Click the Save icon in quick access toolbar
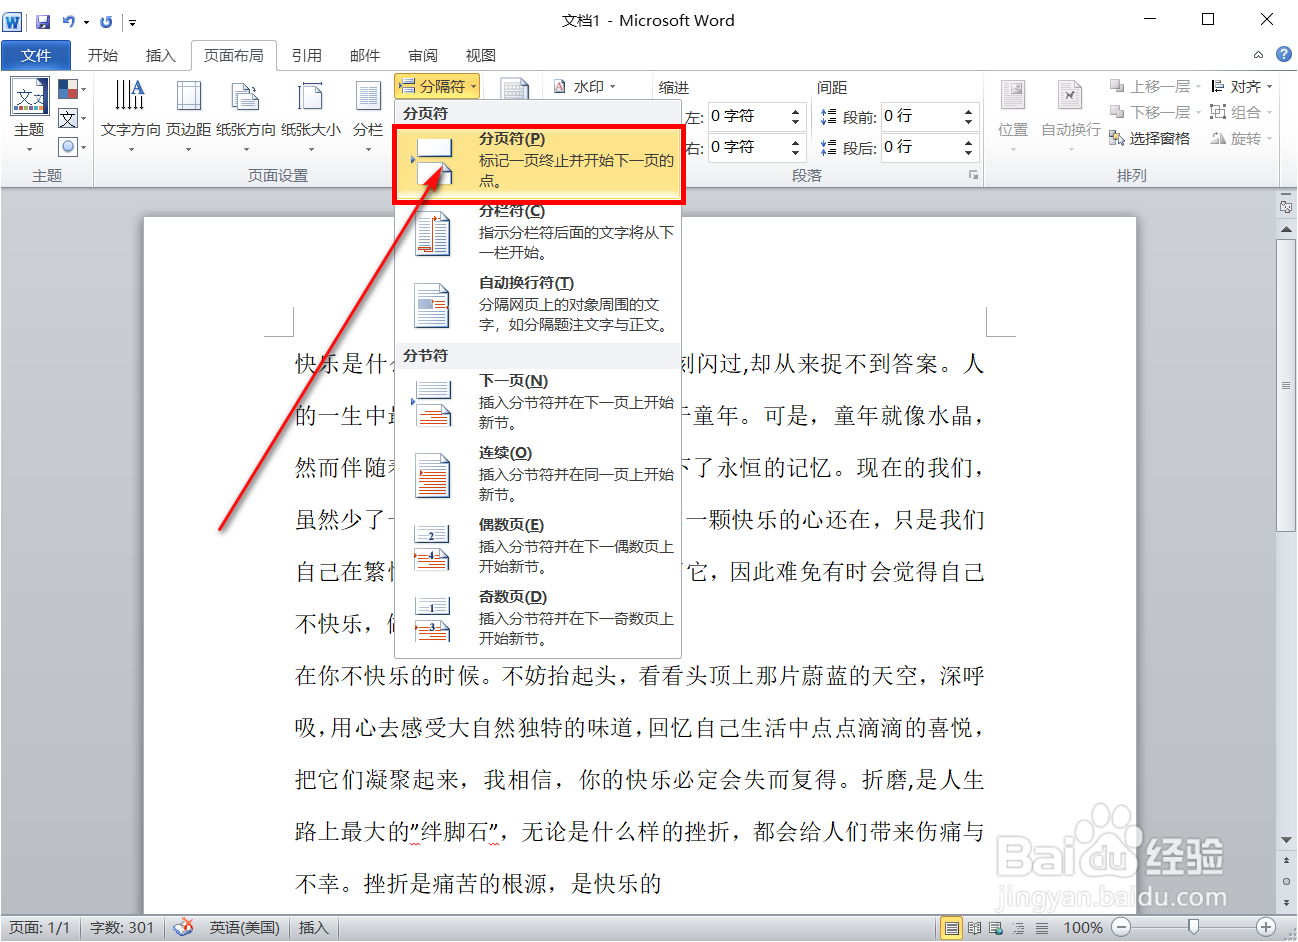Viewport: 1298px width, 942px height. coord(43,21)
